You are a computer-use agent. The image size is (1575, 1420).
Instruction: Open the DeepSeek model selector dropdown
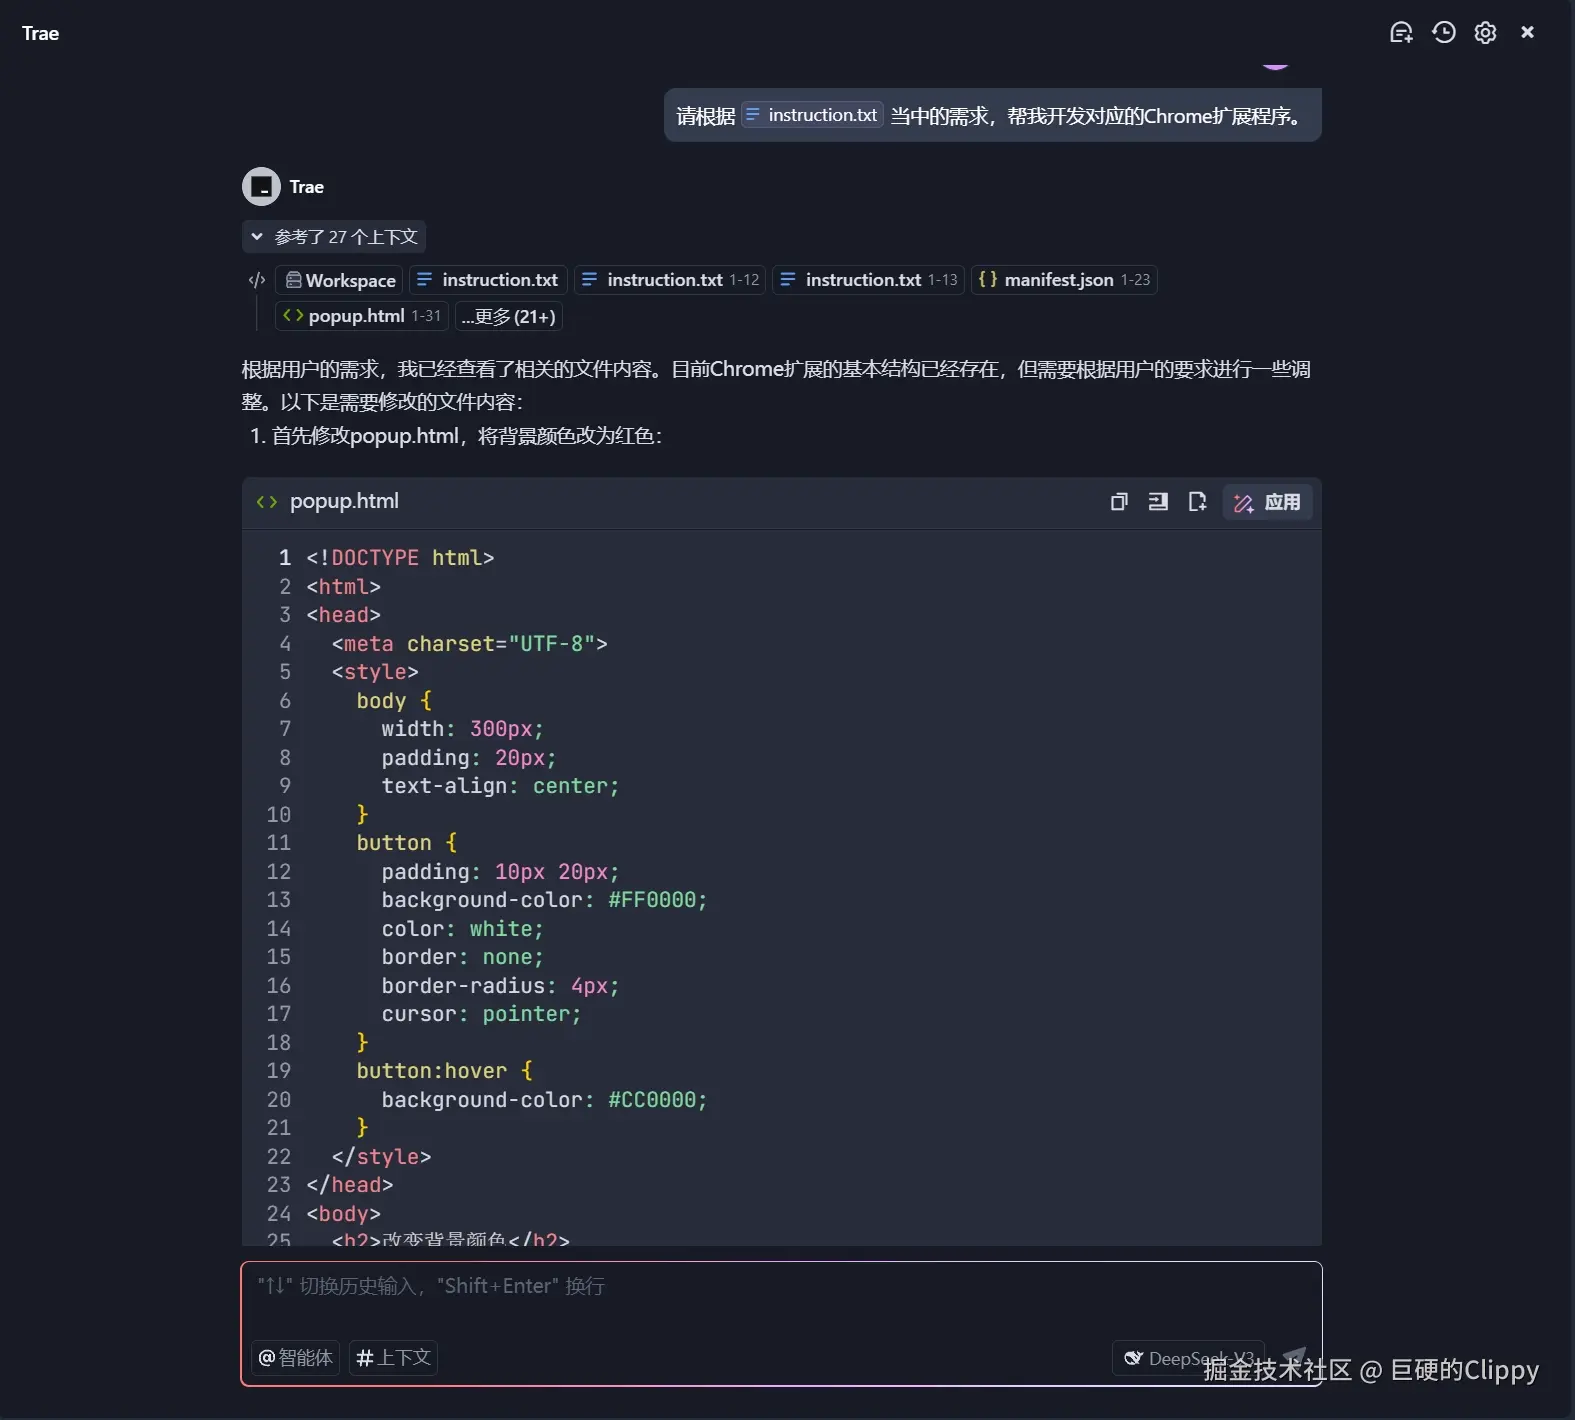click(1188, 1358)
